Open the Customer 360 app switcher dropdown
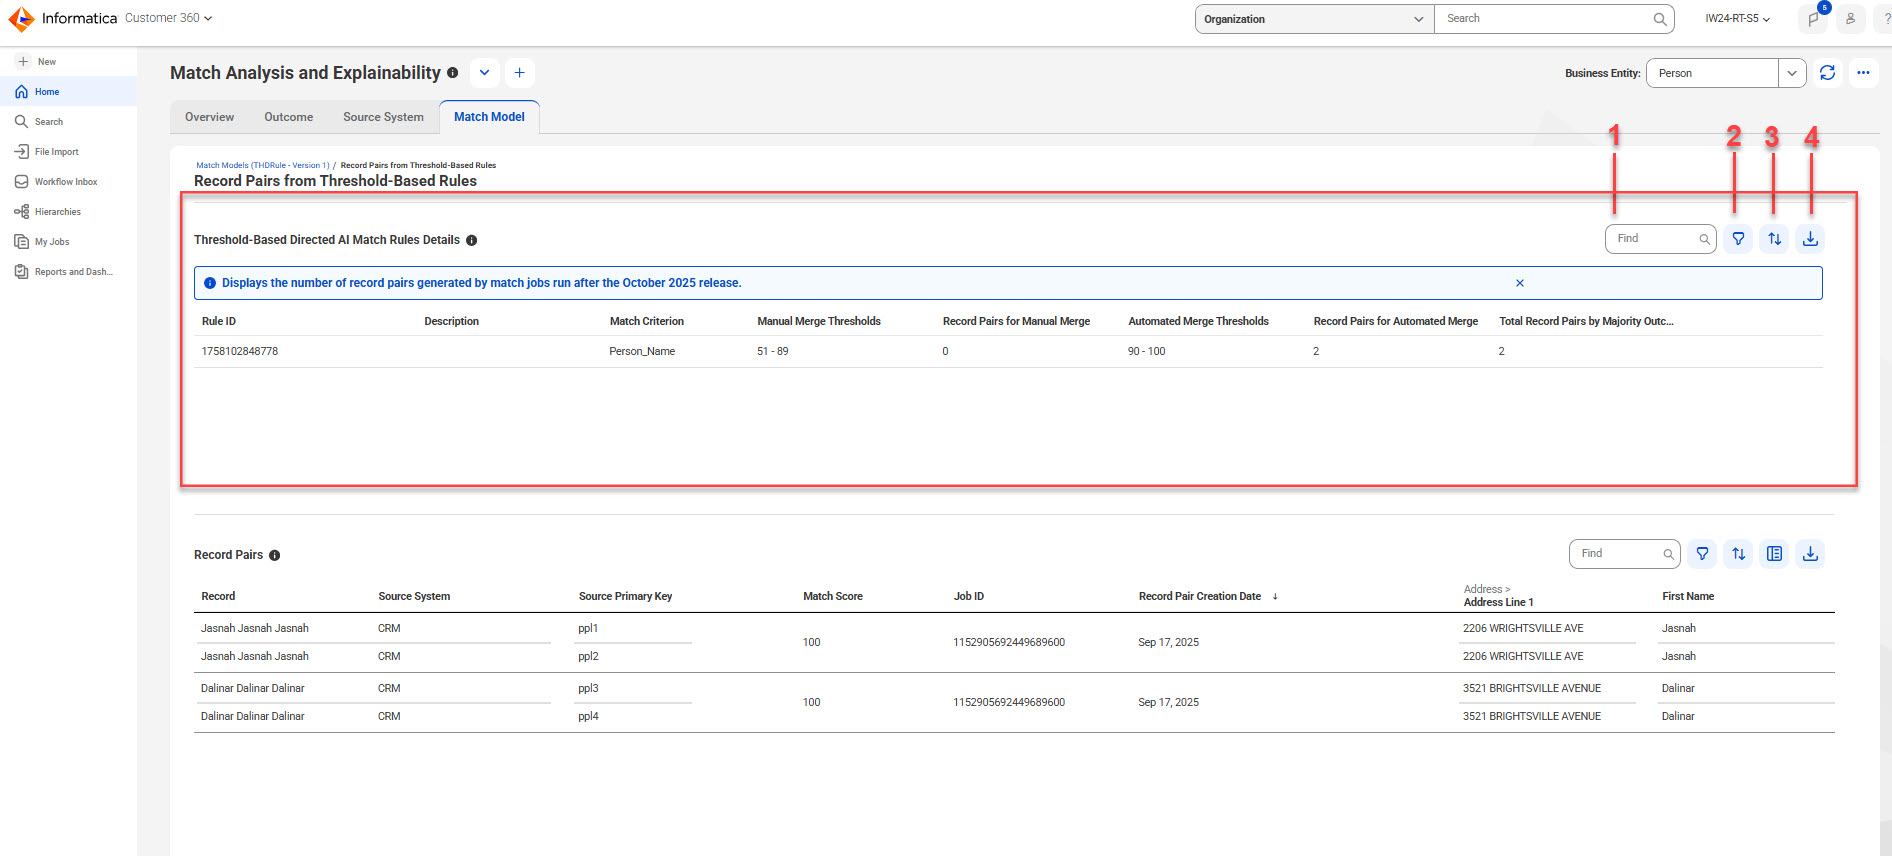Screen dimensions: 1892x856 (168, 18)
